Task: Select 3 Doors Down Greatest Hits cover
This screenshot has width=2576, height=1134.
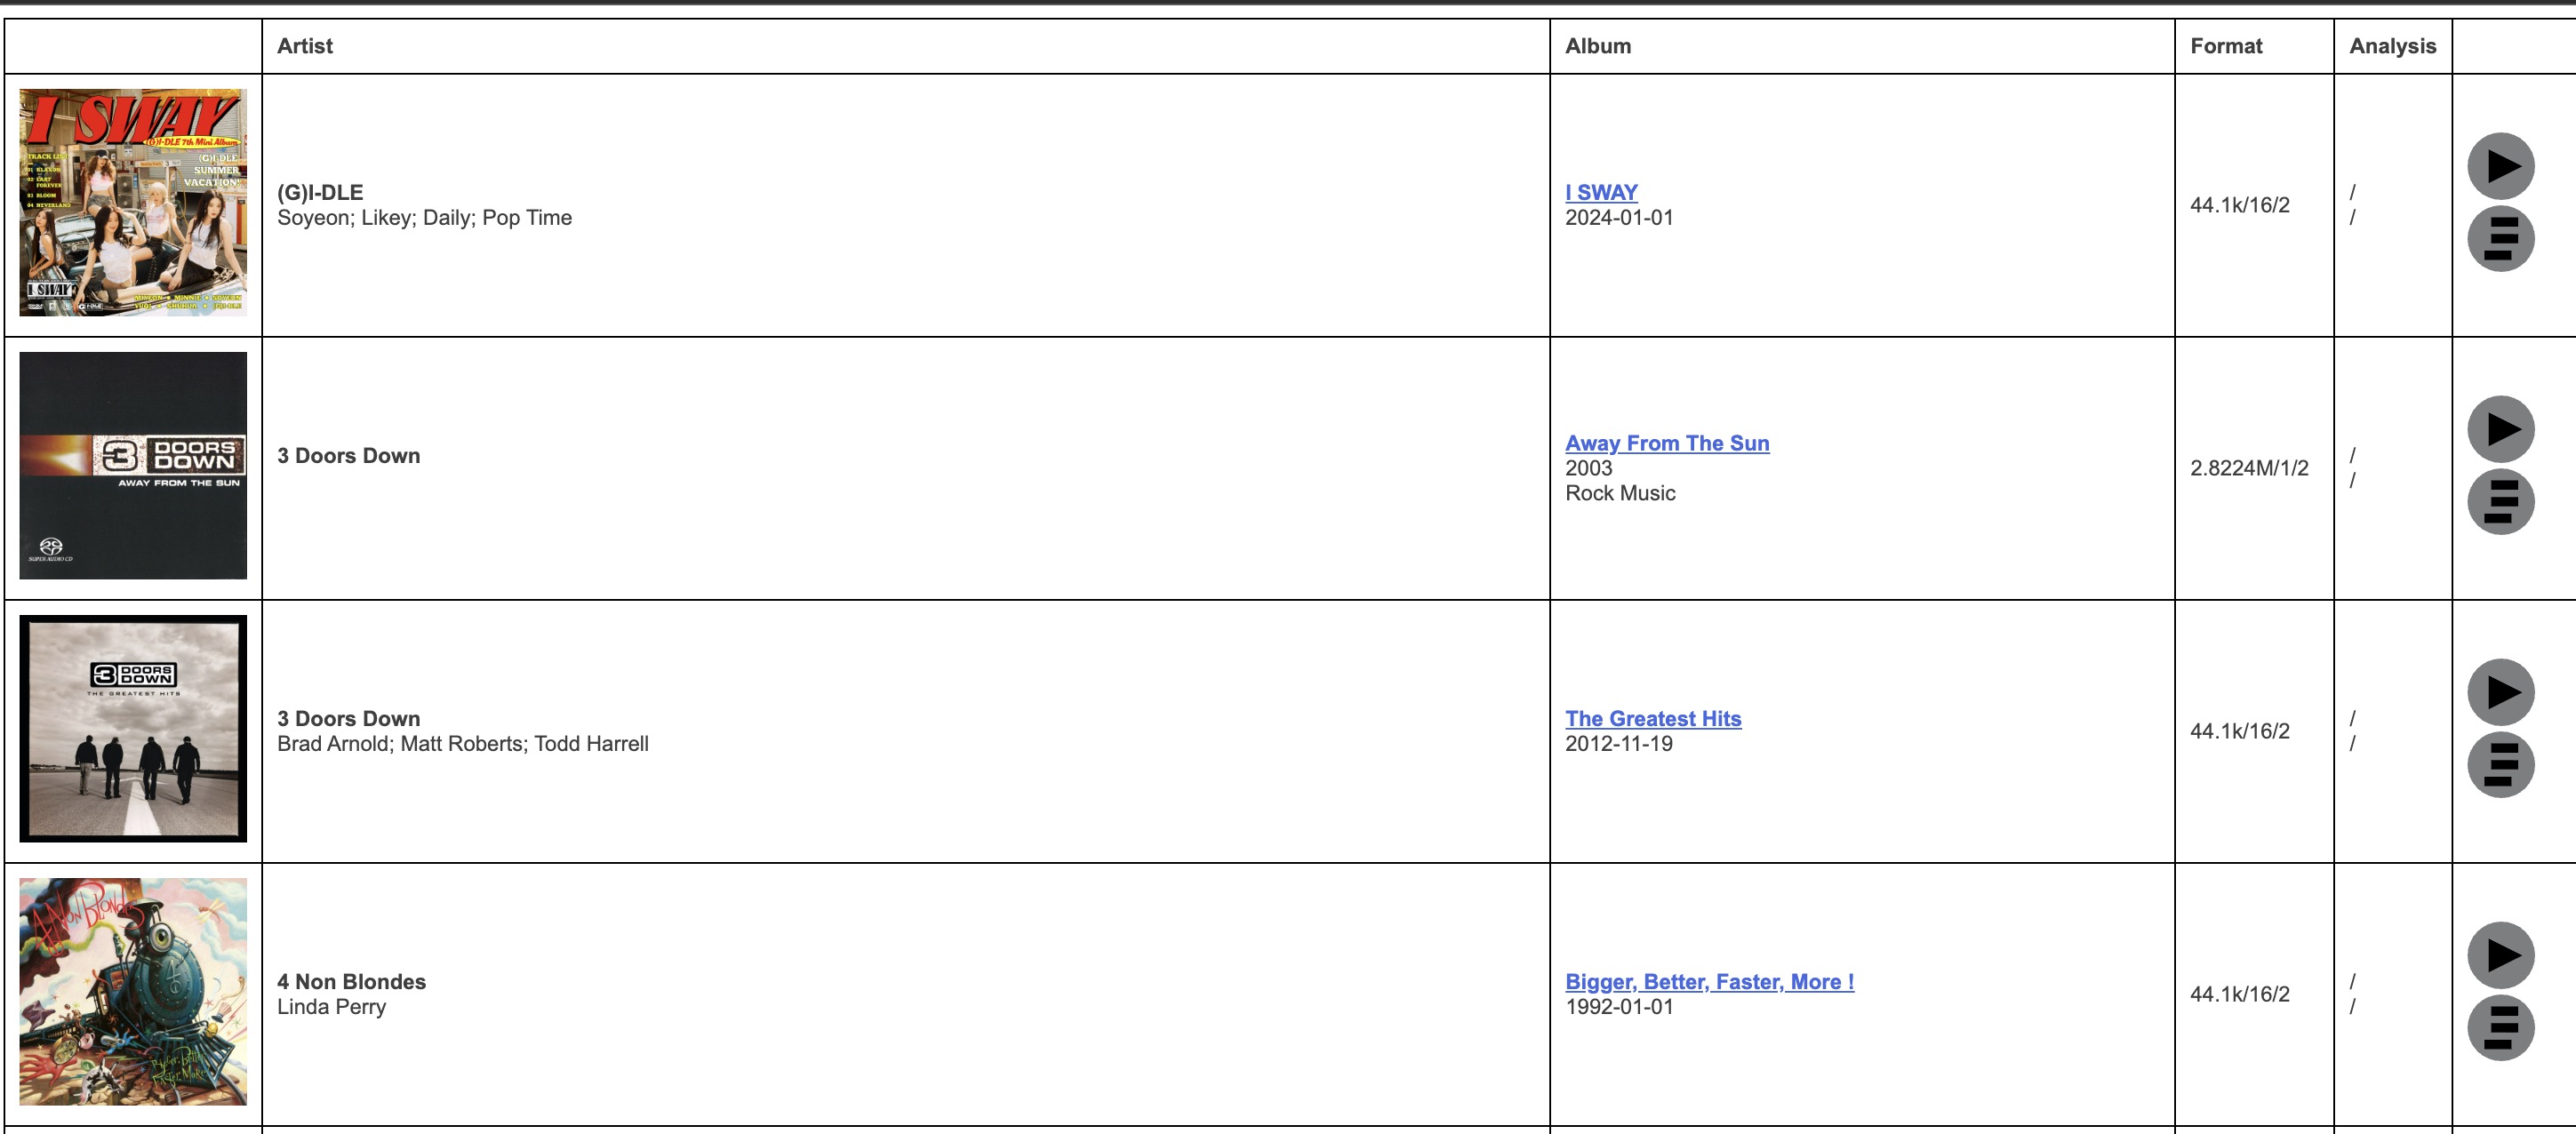Action: [133, 728]
